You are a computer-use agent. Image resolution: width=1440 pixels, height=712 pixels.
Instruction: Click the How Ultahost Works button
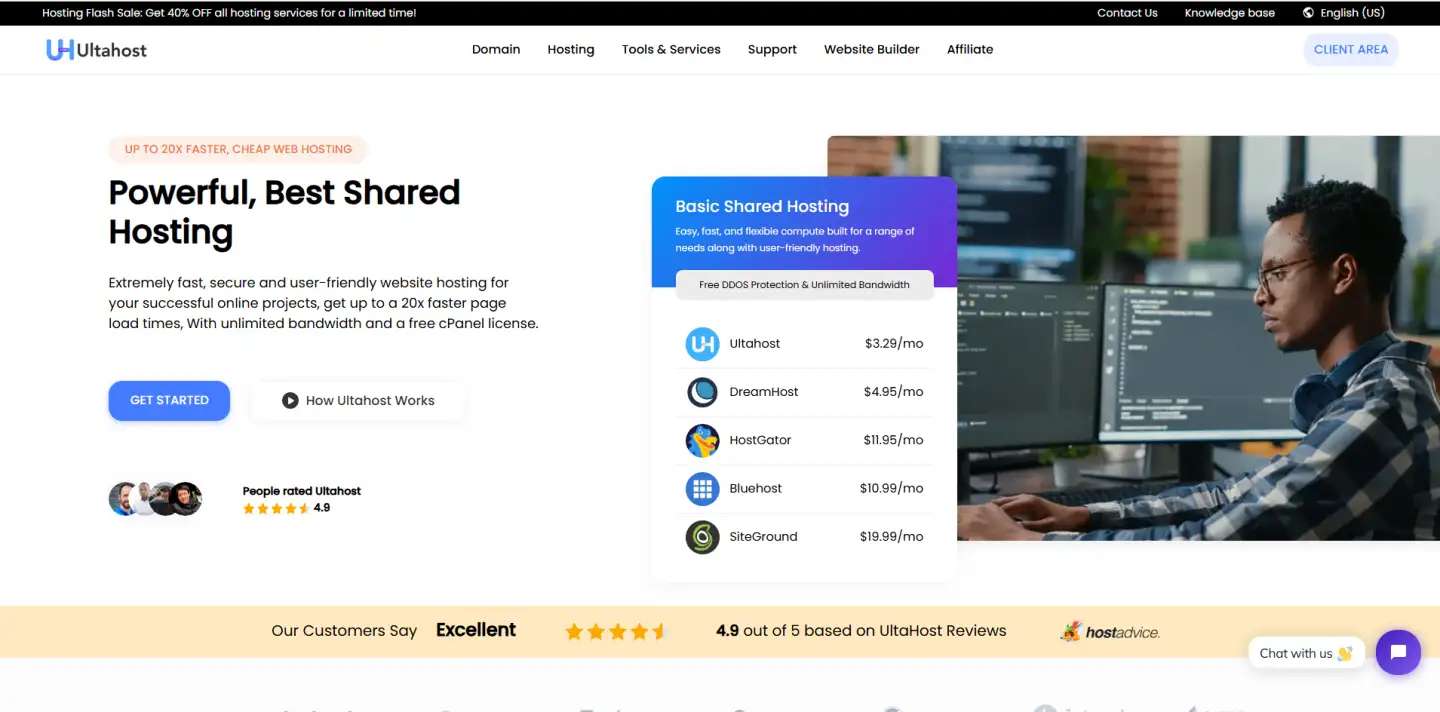[x=358, y=400]
